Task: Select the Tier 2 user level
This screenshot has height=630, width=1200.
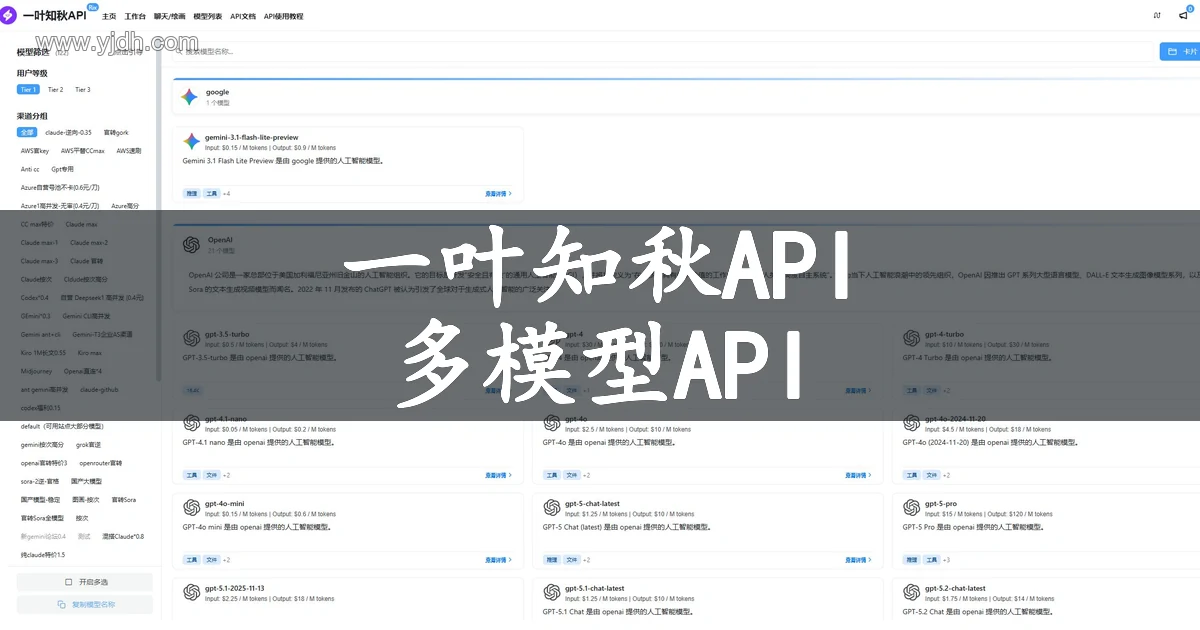Action: pyautogui.click(x=55, y=90)
